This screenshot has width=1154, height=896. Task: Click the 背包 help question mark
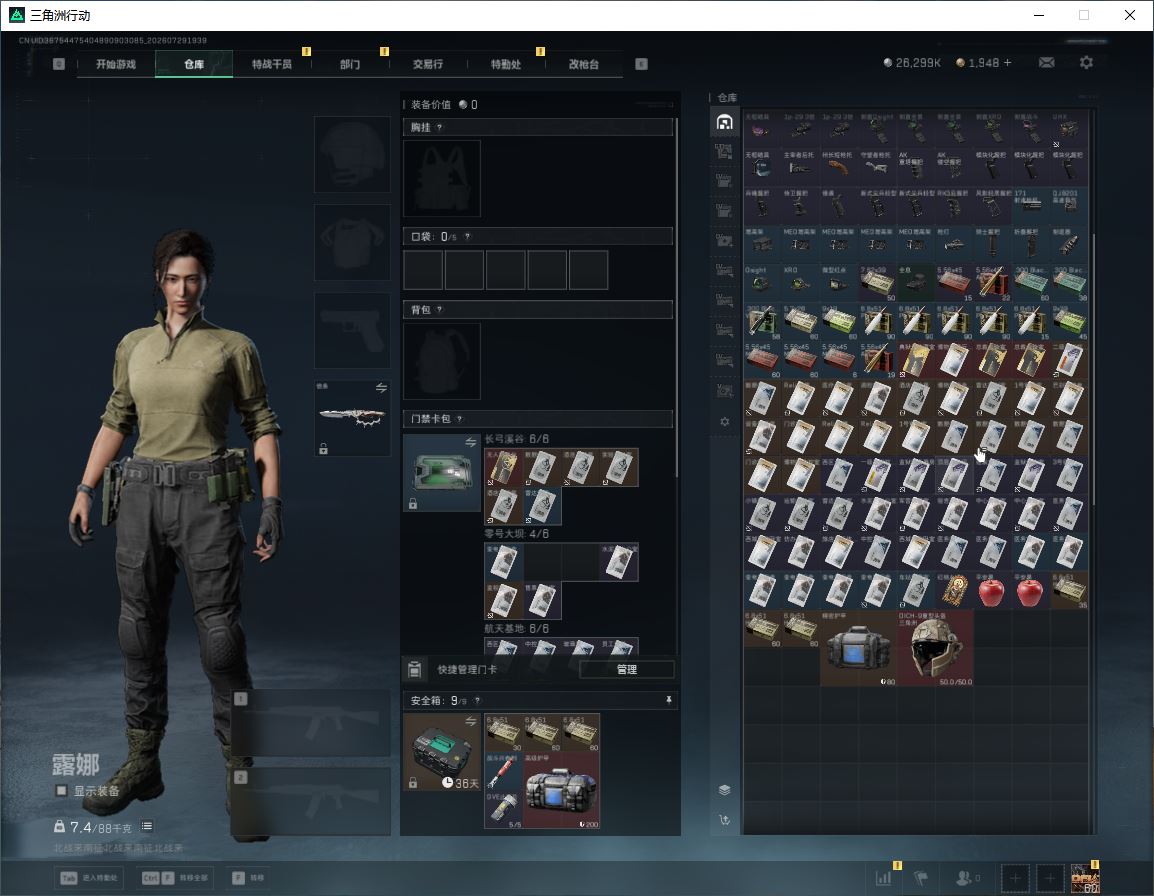tap(439, 310)
